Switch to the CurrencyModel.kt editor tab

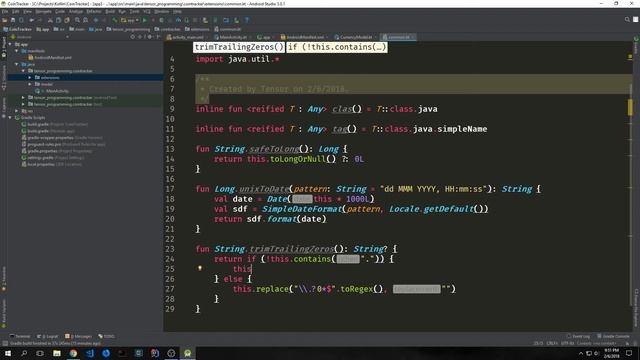(x=356, y=37)
